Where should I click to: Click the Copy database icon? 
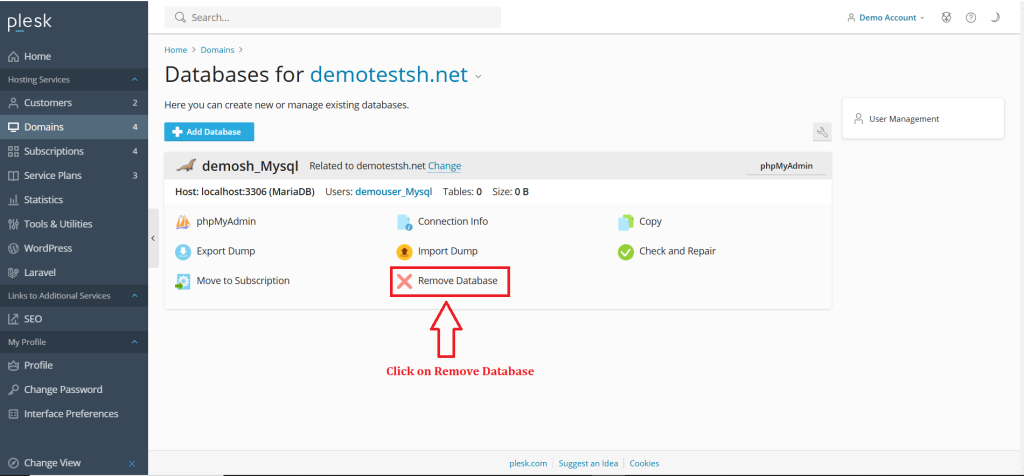click(626, 223)
